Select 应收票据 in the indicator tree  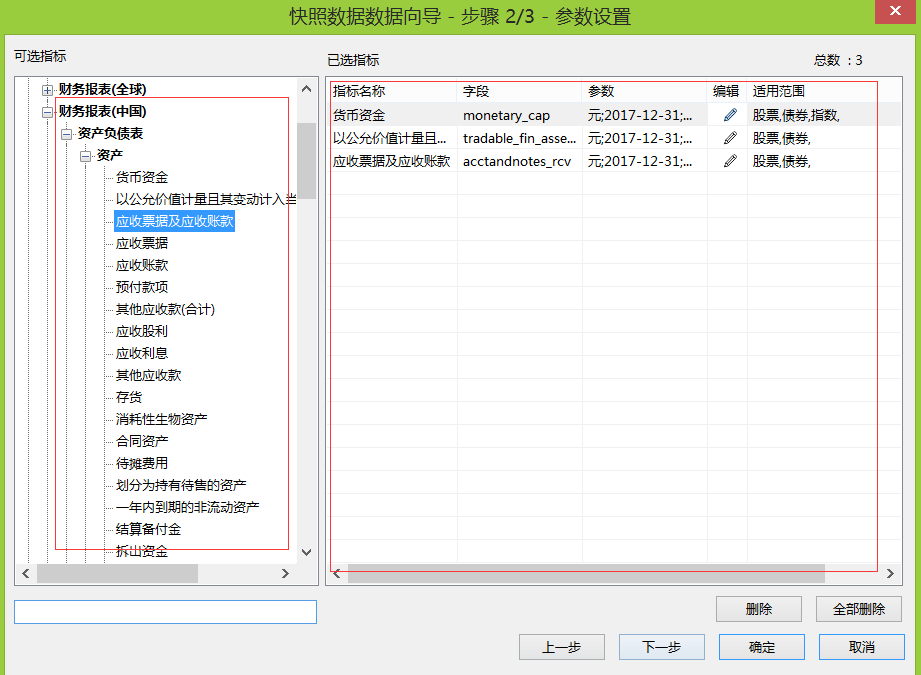[x=141, y=244]
